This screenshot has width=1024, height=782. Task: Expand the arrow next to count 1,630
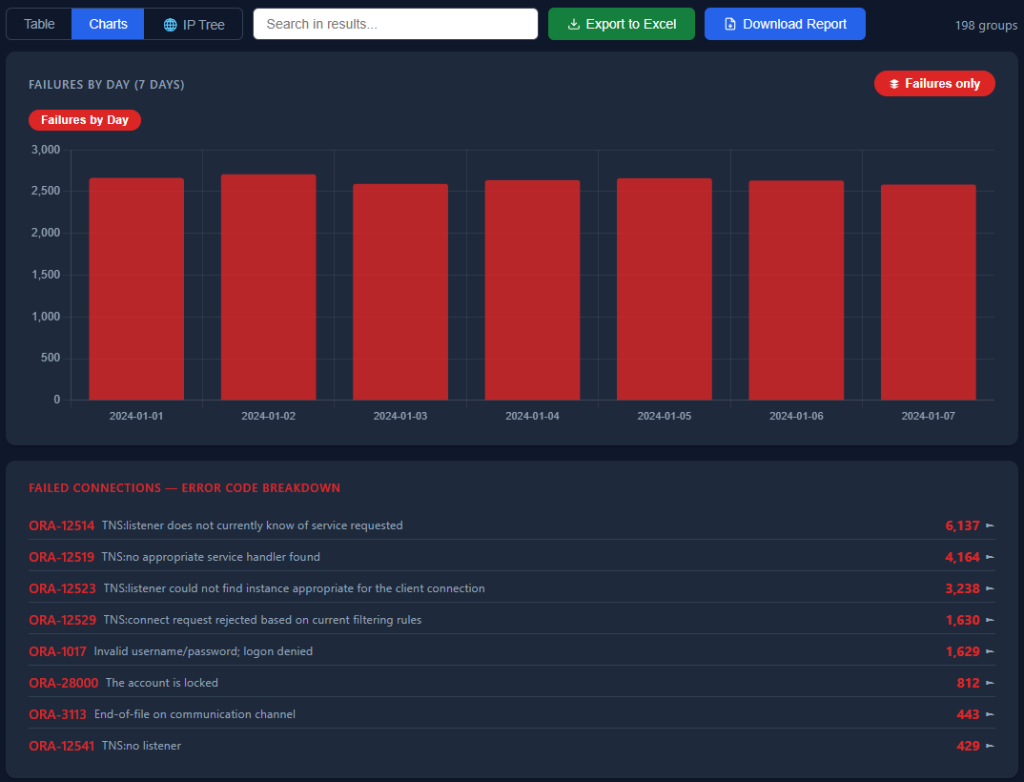click(990, 619)
